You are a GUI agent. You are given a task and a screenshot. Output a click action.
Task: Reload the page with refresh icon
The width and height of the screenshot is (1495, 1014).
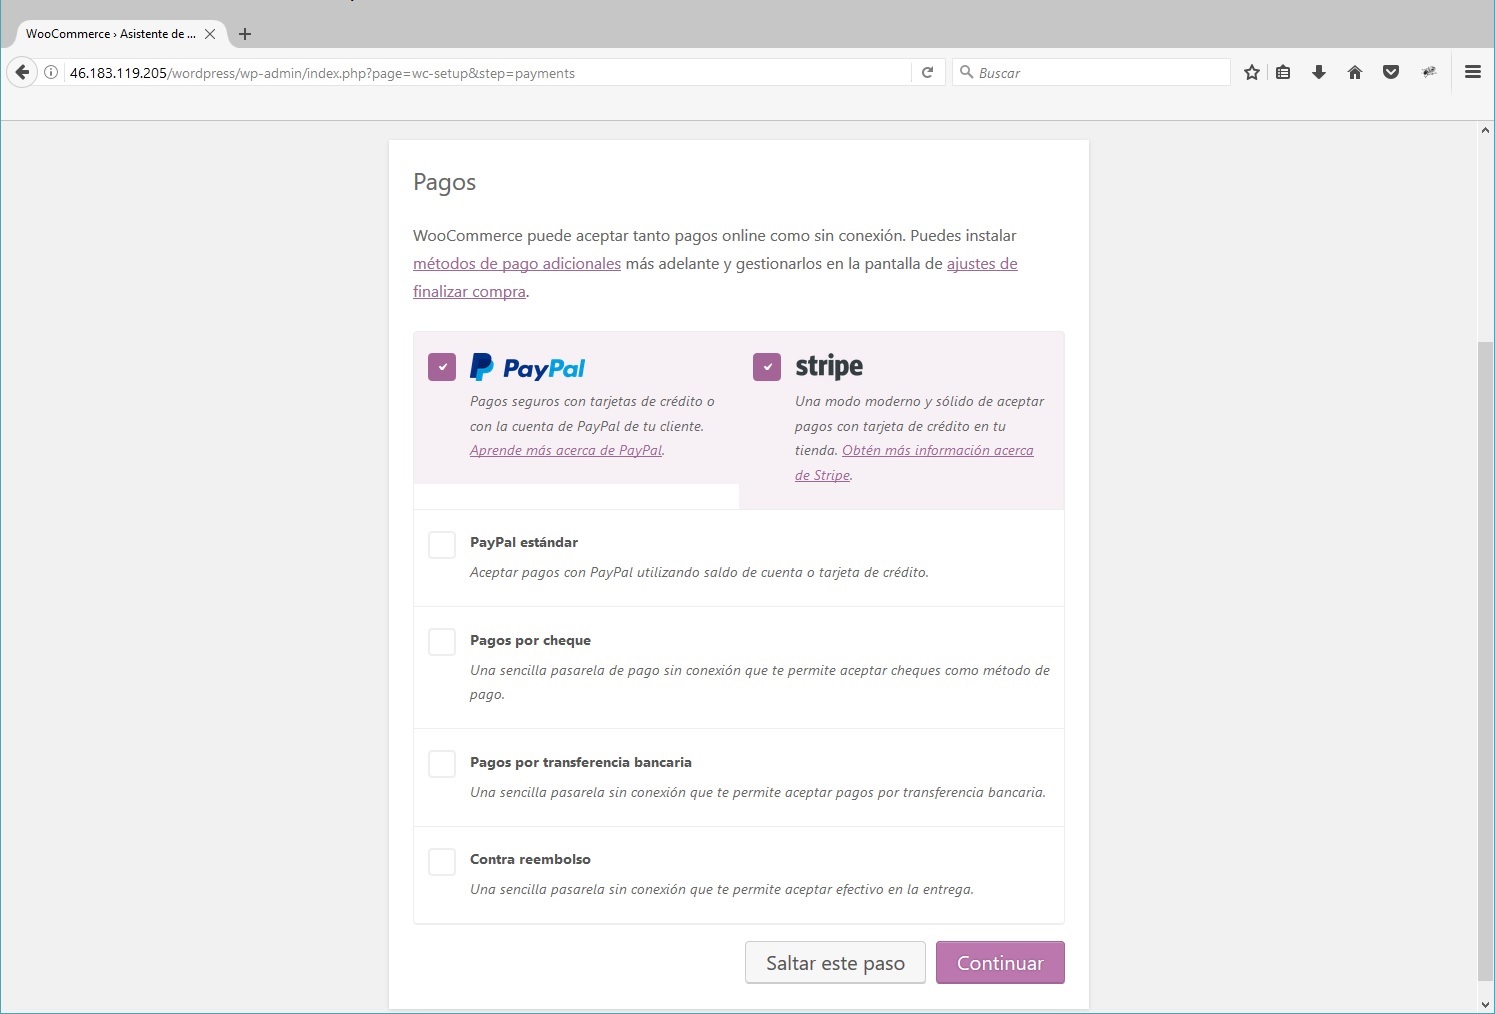(927, 72)
